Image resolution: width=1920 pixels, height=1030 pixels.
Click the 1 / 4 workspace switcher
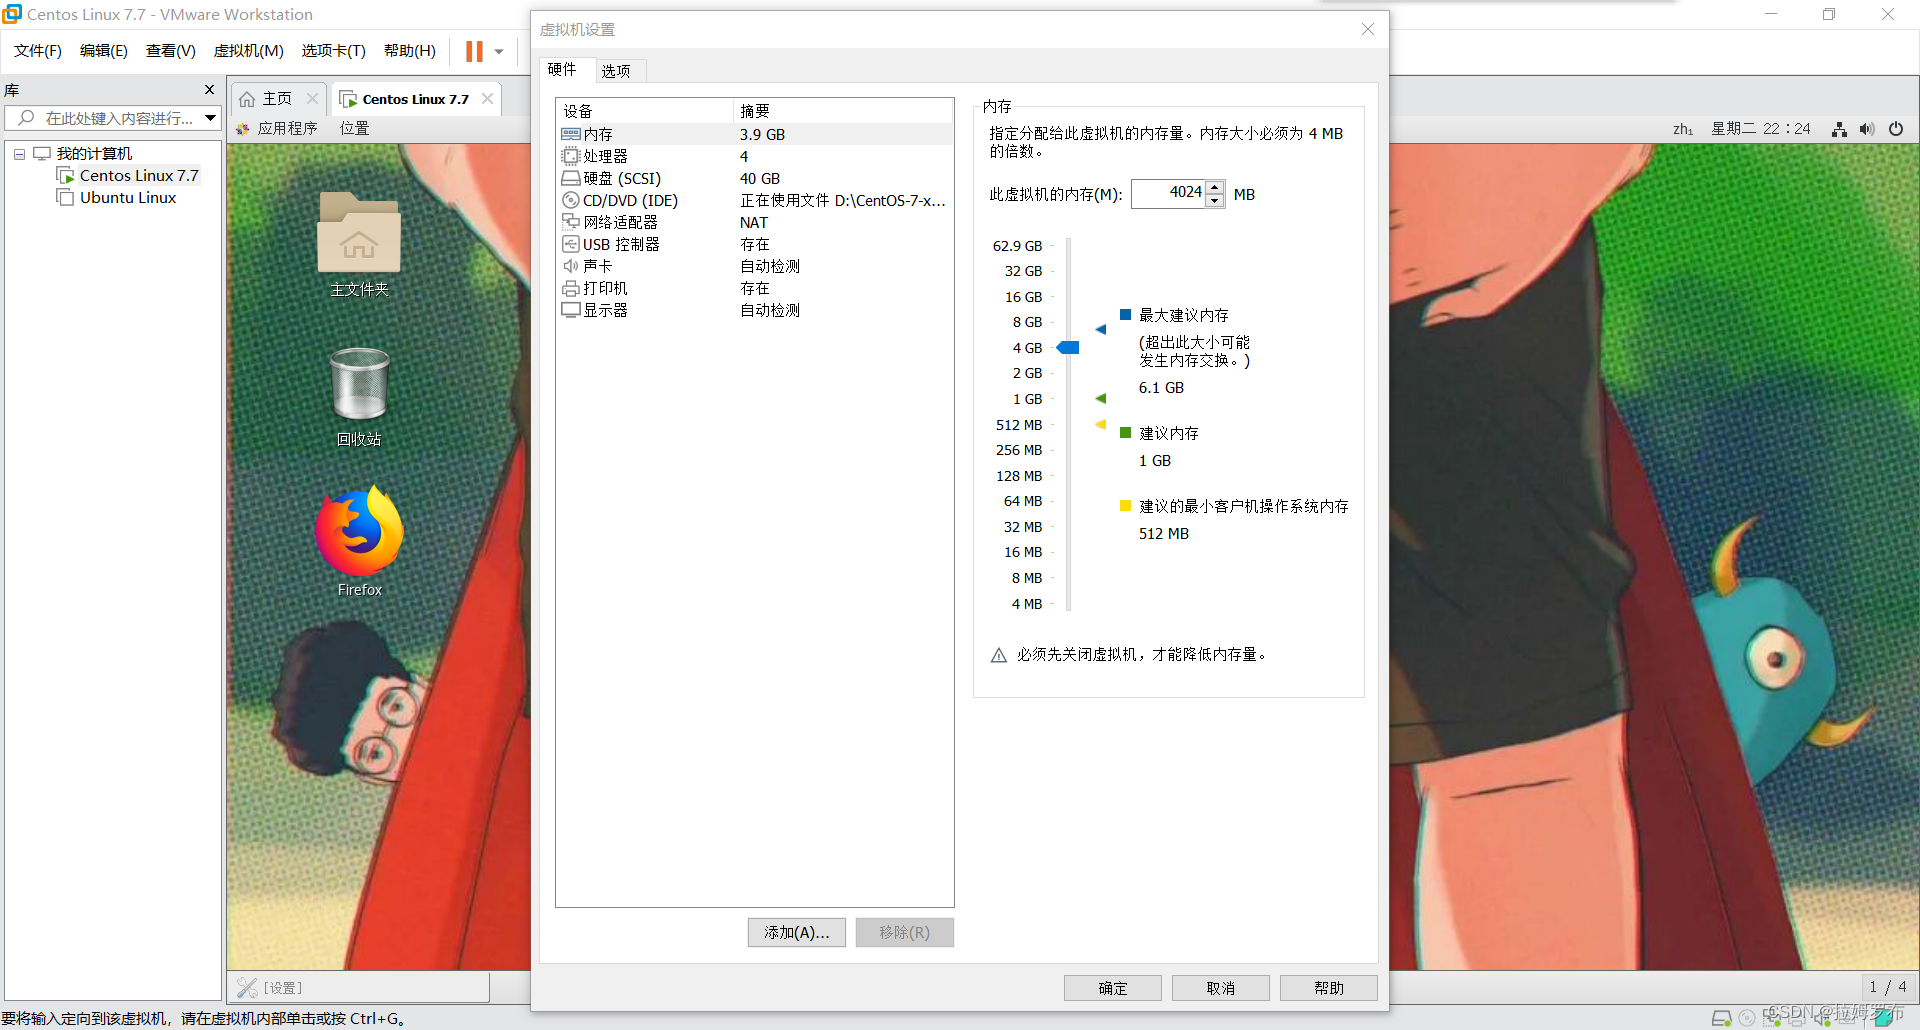point(1888,987)
